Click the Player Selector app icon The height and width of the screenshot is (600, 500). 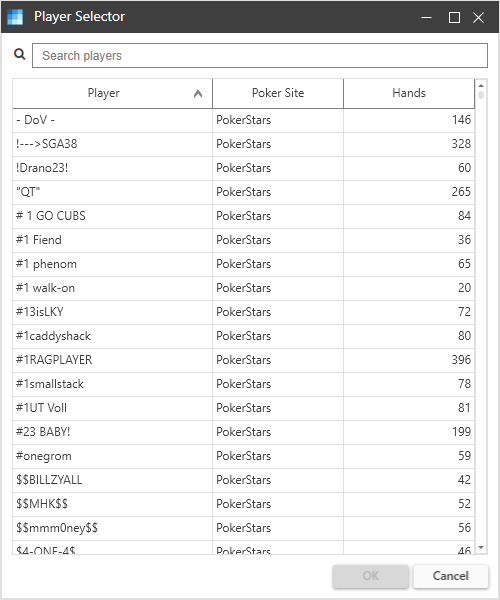coord(15,17)
